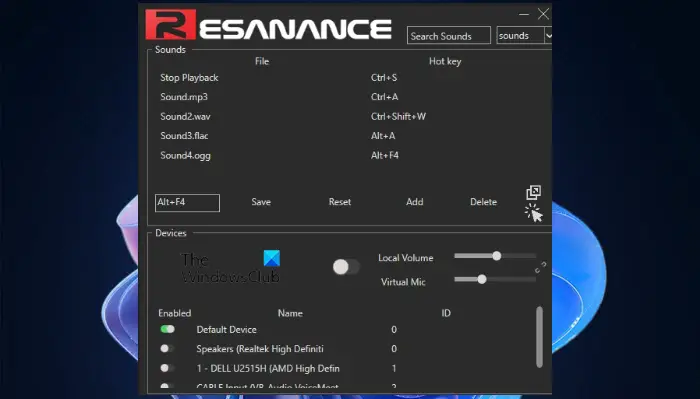This screenshot has height=399, width=700.
Task: Select the Sound.mp3 file row
Action: point(184,97)
